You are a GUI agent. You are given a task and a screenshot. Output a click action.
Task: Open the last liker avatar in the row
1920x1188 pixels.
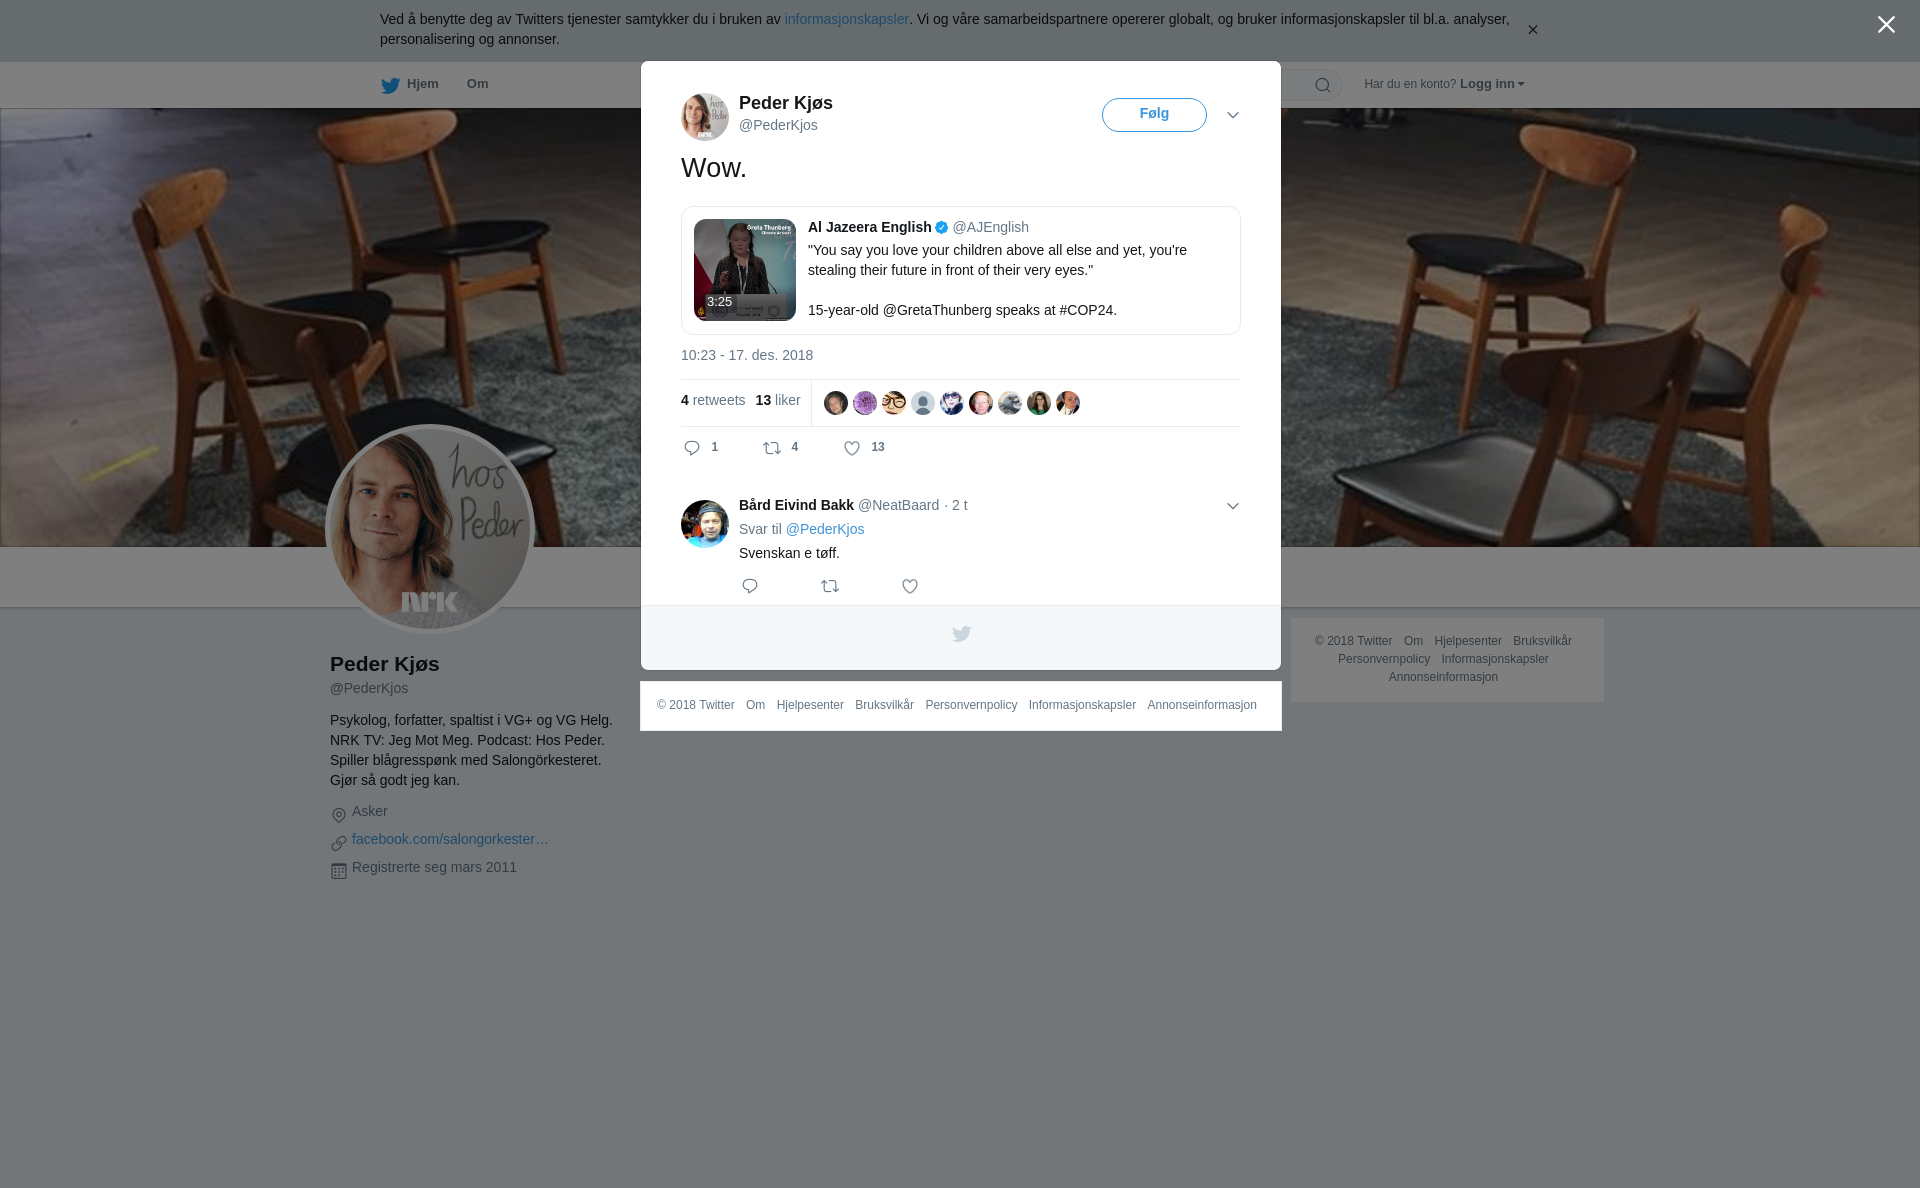[1068, 403]
